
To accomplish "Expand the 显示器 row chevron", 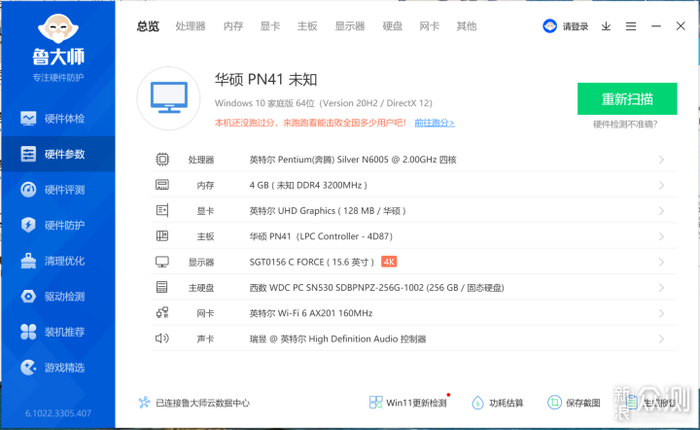I will [x=662, y=262].
